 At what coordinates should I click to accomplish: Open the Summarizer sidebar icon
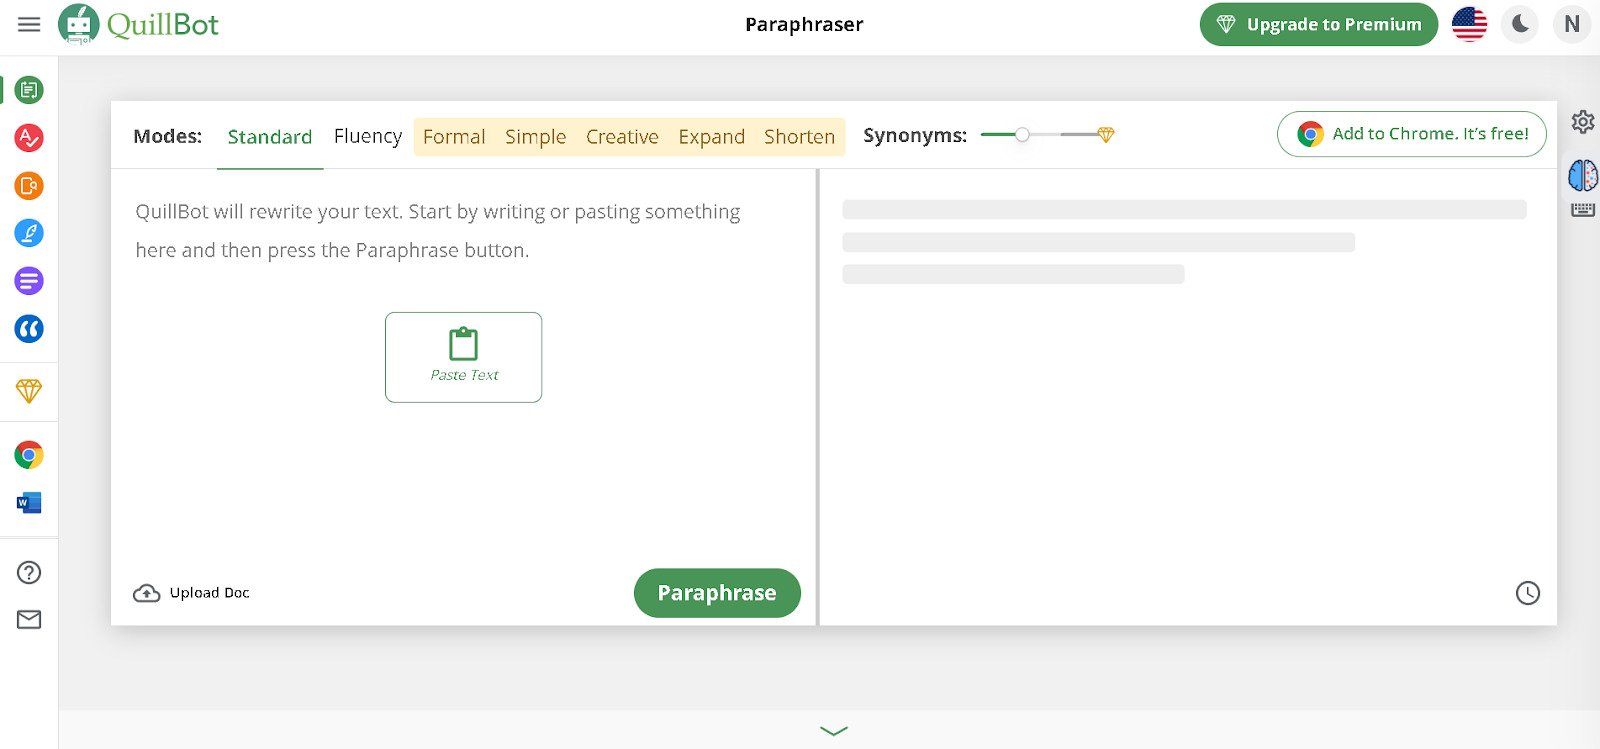coord(29,281)
